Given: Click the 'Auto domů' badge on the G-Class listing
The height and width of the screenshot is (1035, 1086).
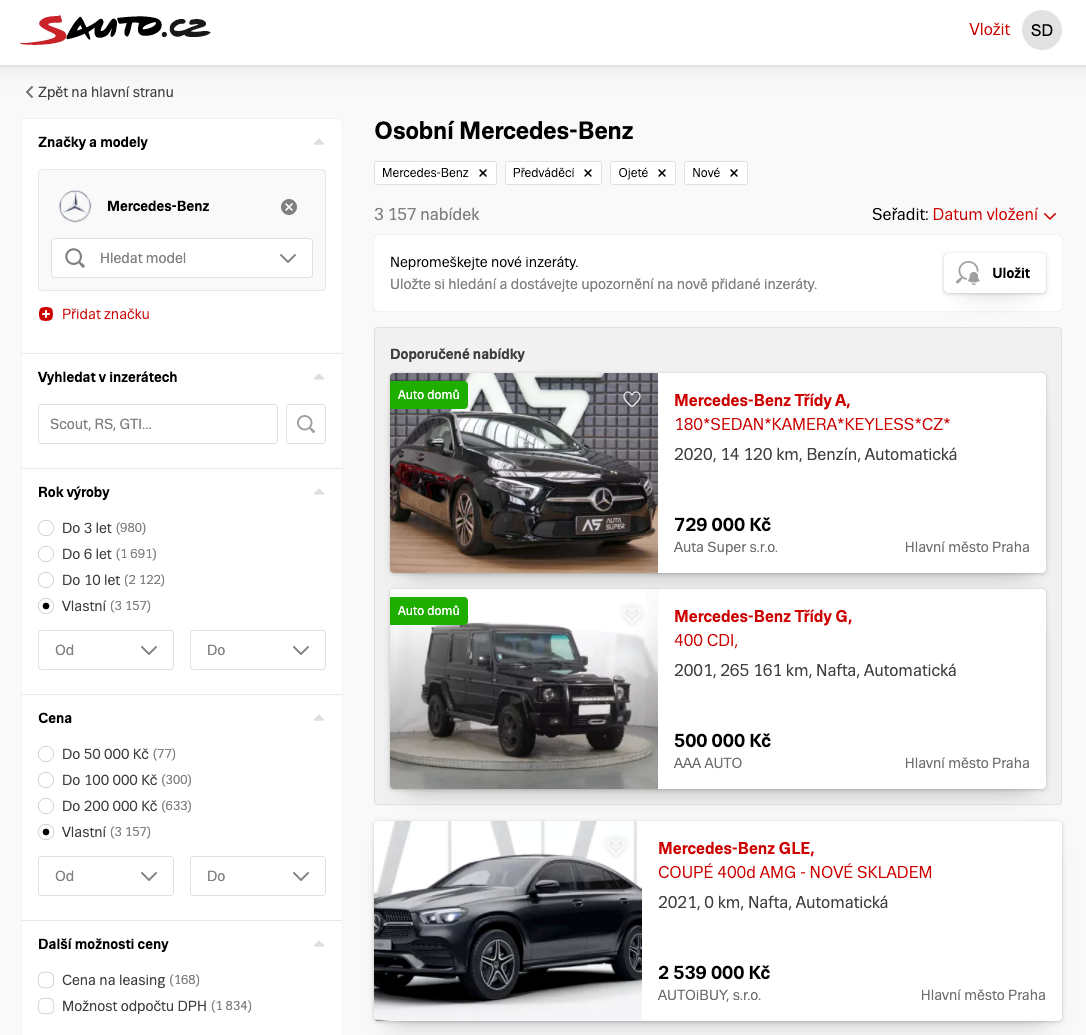Looking at the screenshot, I should pos(429,611).
